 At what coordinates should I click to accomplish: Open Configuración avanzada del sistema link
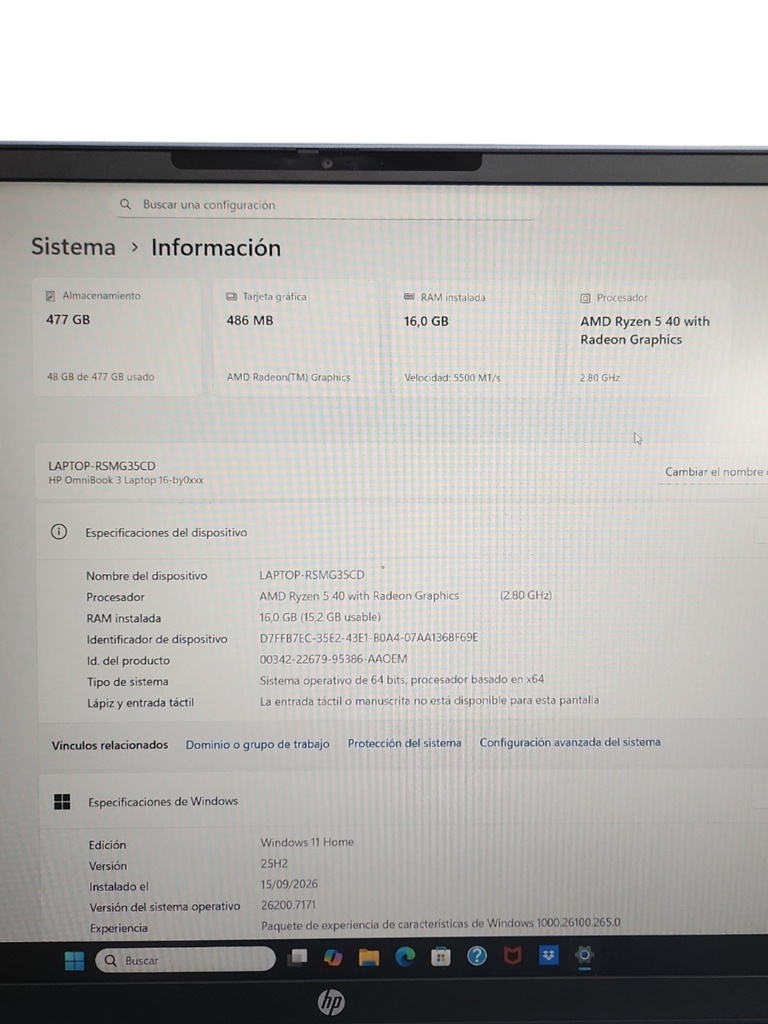tap(570, 742)
